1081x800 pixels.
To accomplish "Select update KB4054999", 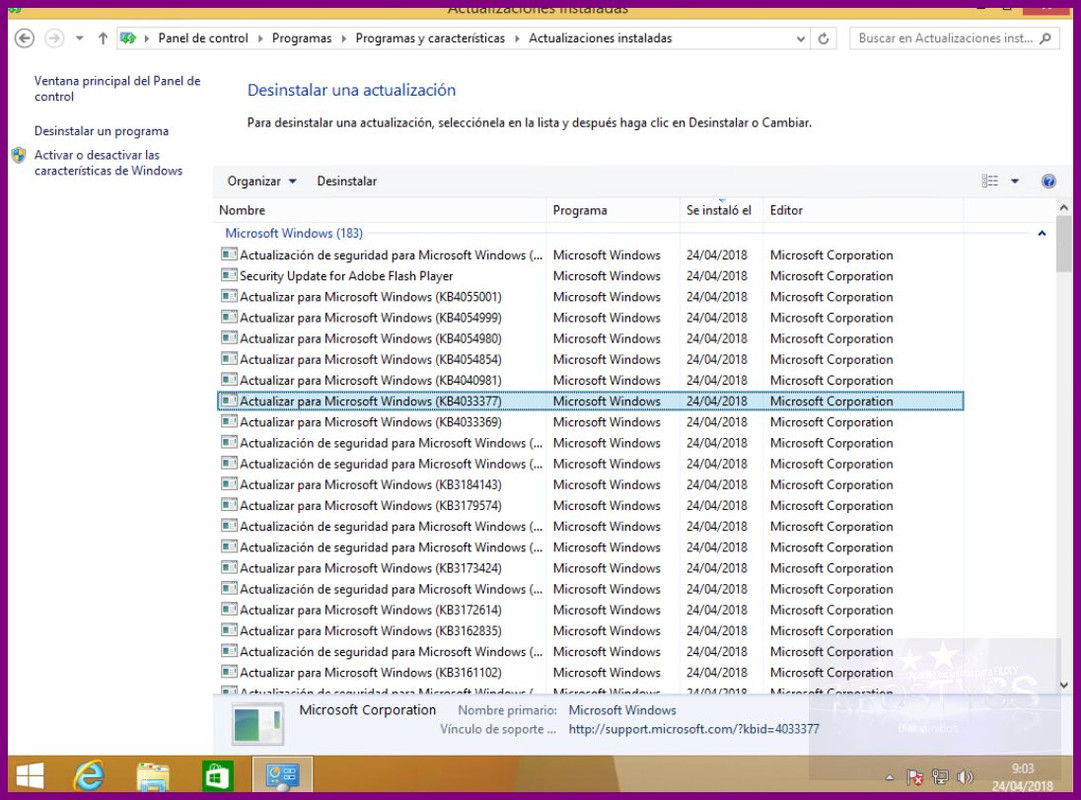I will pos(590,318).
